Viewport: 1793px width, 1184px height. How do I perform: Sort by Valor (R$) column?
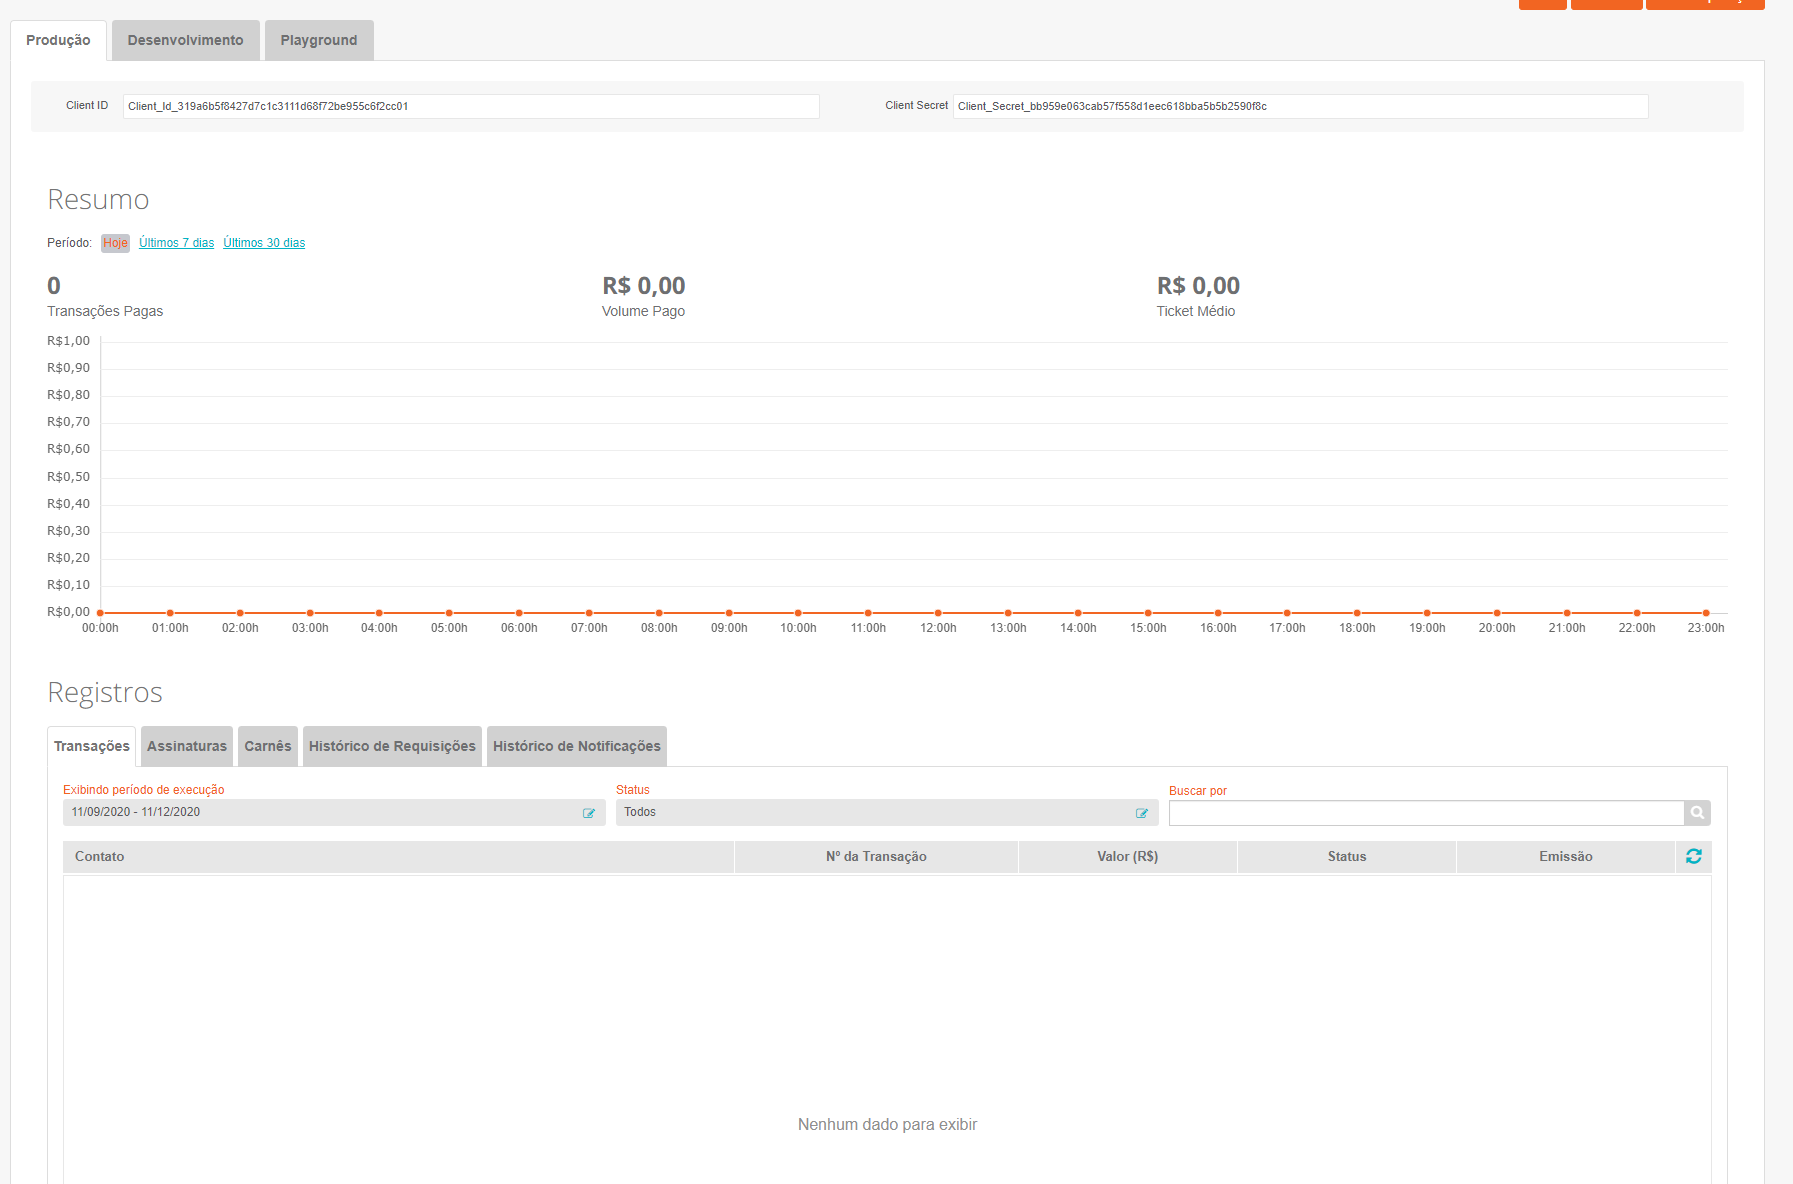pos(1128,857)
